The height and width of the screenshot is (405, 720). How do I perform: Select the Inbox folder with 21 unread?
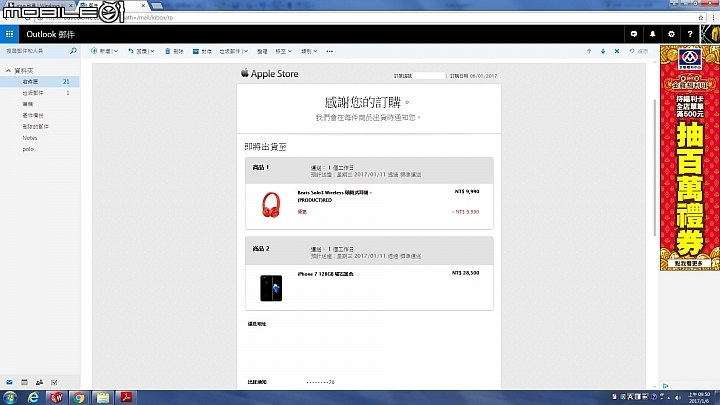[x=40, y=81]
